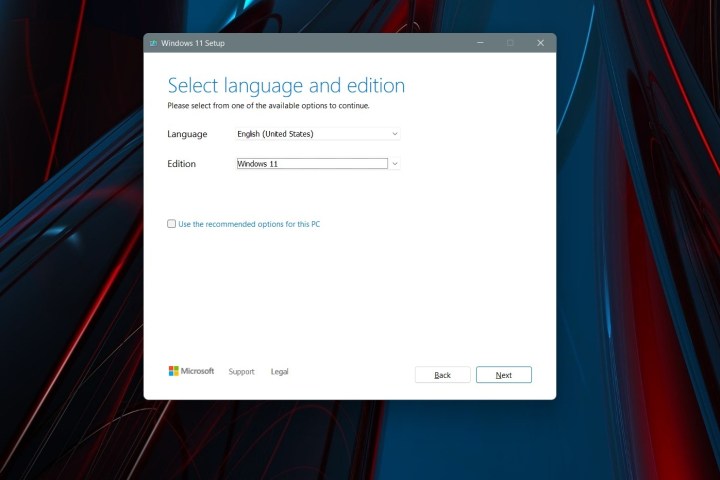The image size is (720, 480).
Task: Expand the Language dropdown arrow
Action: [x=395, y=134]
